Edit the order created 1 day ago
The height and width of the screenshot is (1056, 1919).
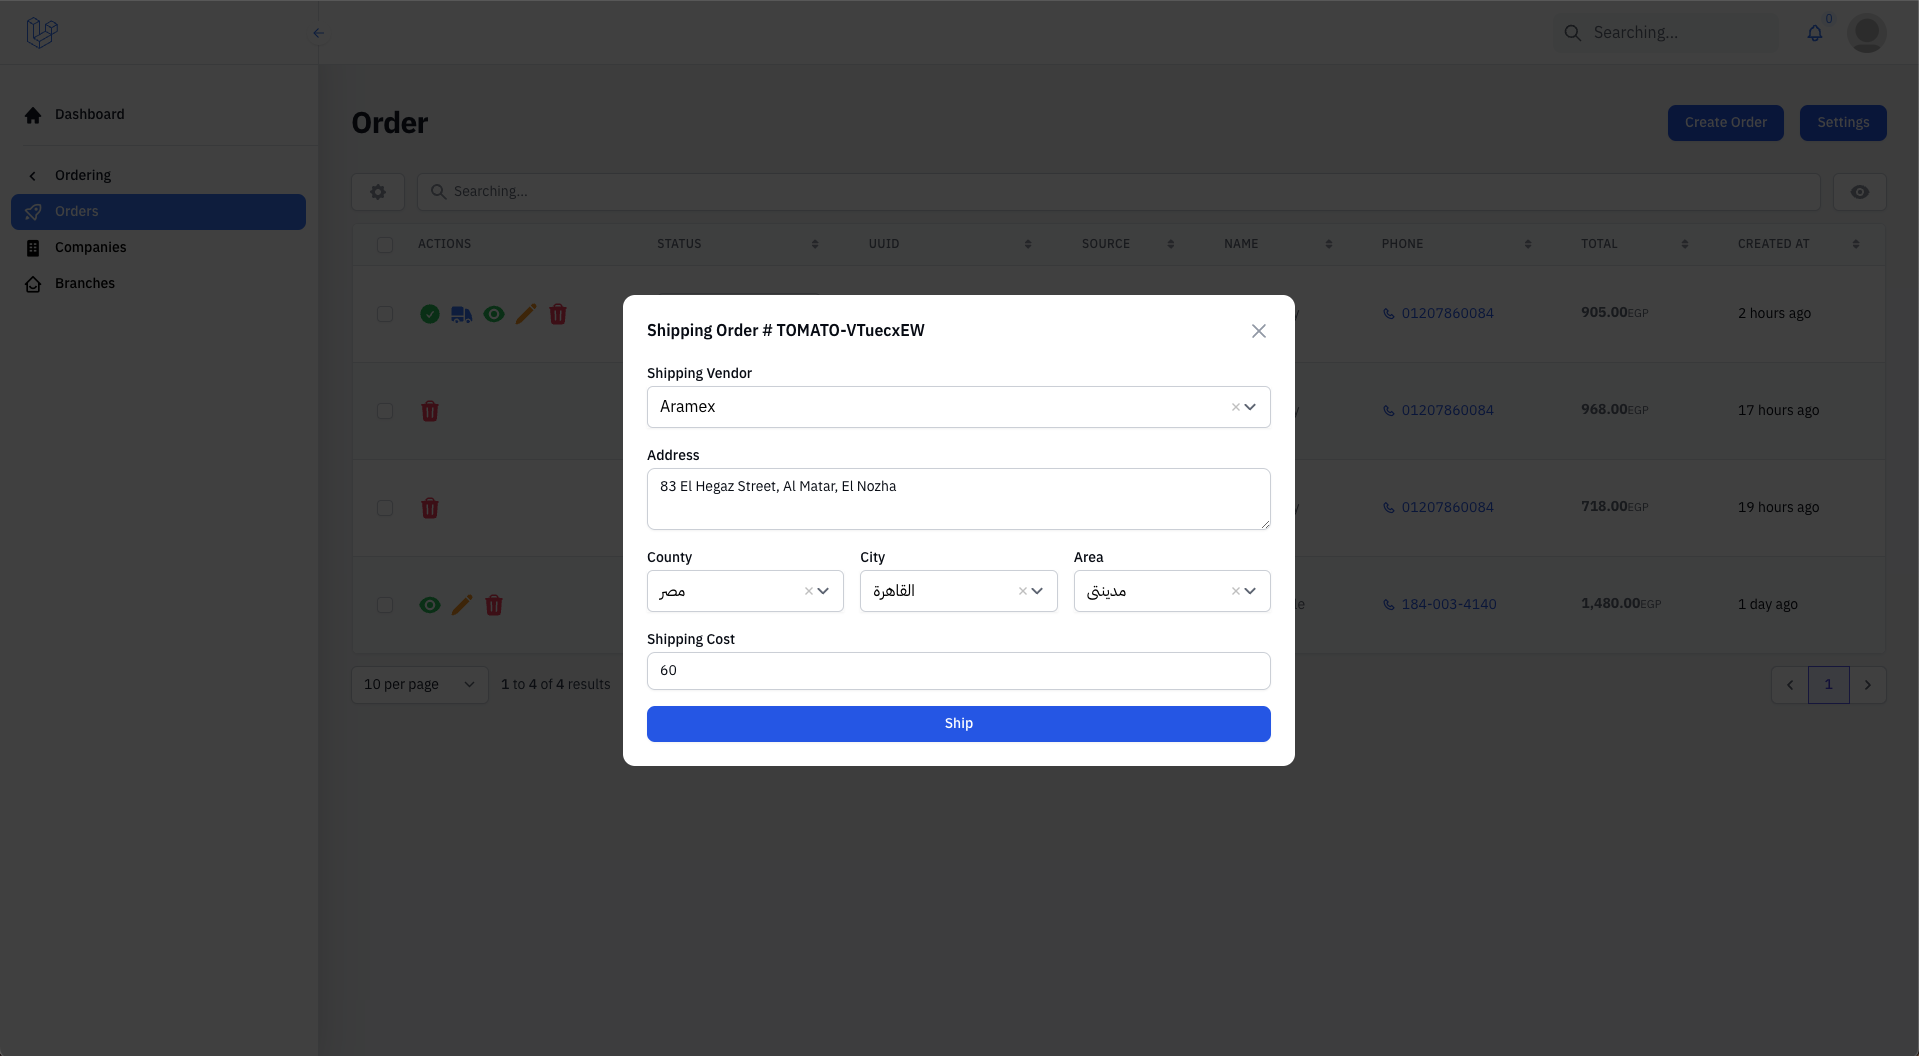point(462,605)
